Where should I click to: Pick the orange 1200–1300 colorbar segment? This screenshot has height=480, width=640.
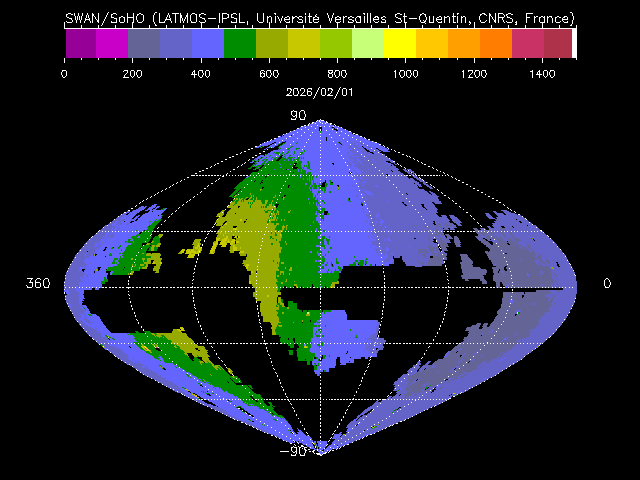[464, 43]
